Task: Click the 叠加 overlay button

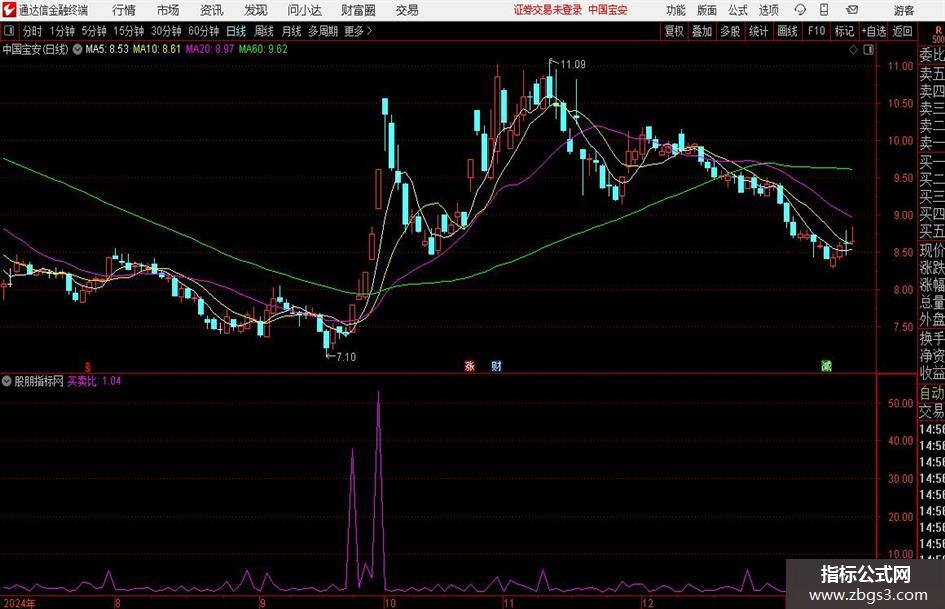Action: click(x=702, y=31)
